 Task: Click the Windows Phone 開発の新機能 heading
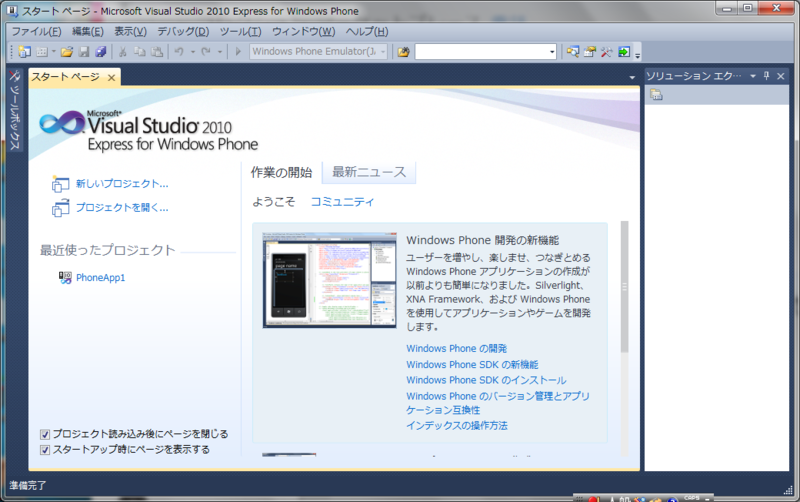[483, 240]
